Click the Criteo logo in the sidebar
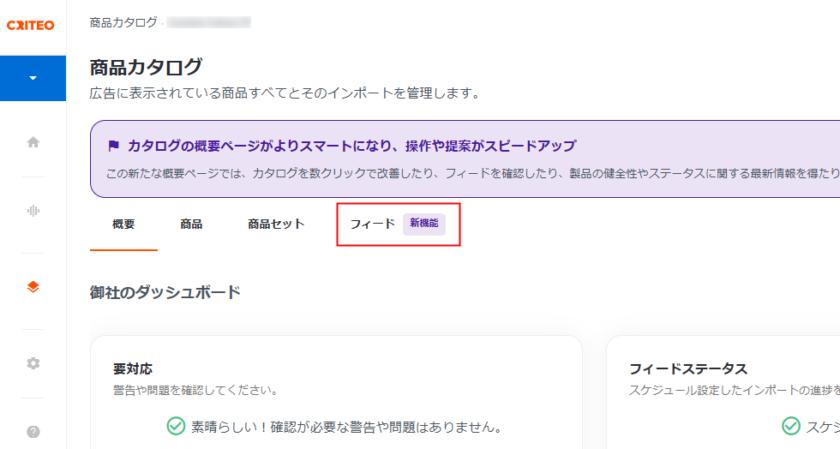This screenshot has height=449, width=840. click(31, 25)
